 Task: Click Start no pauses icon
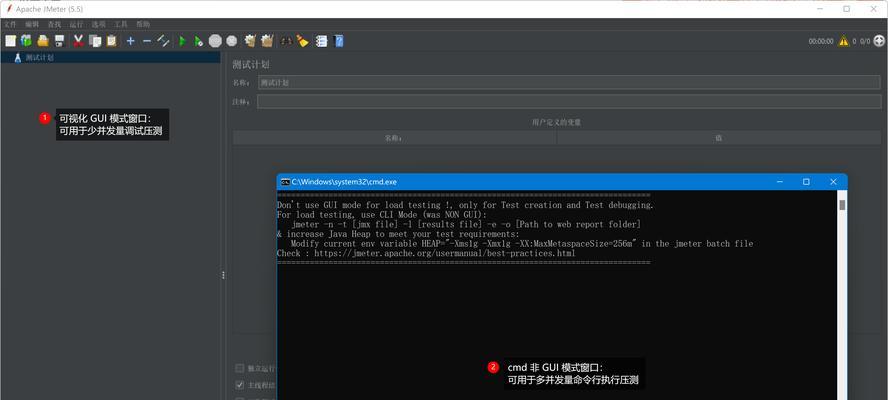pos(198,41)
